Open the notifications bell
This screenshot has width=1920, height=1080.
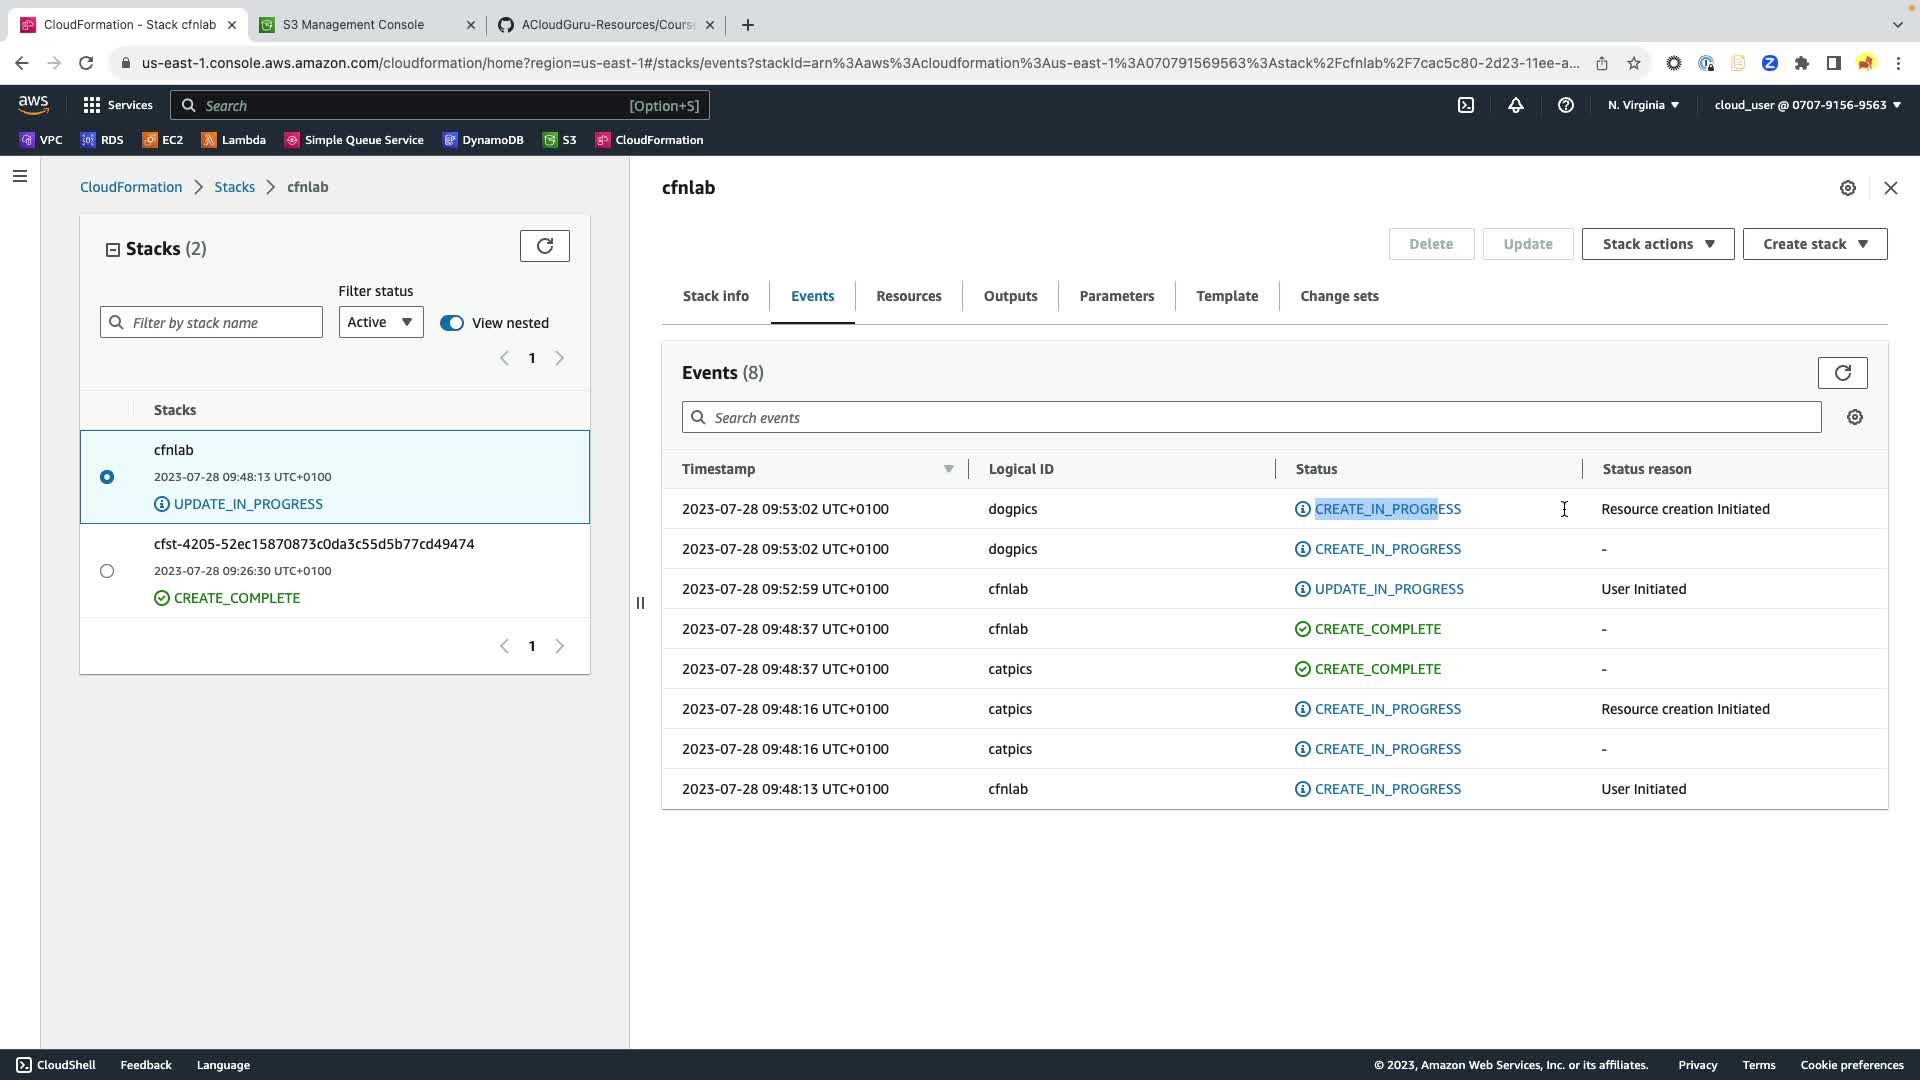pos(1516,105)
